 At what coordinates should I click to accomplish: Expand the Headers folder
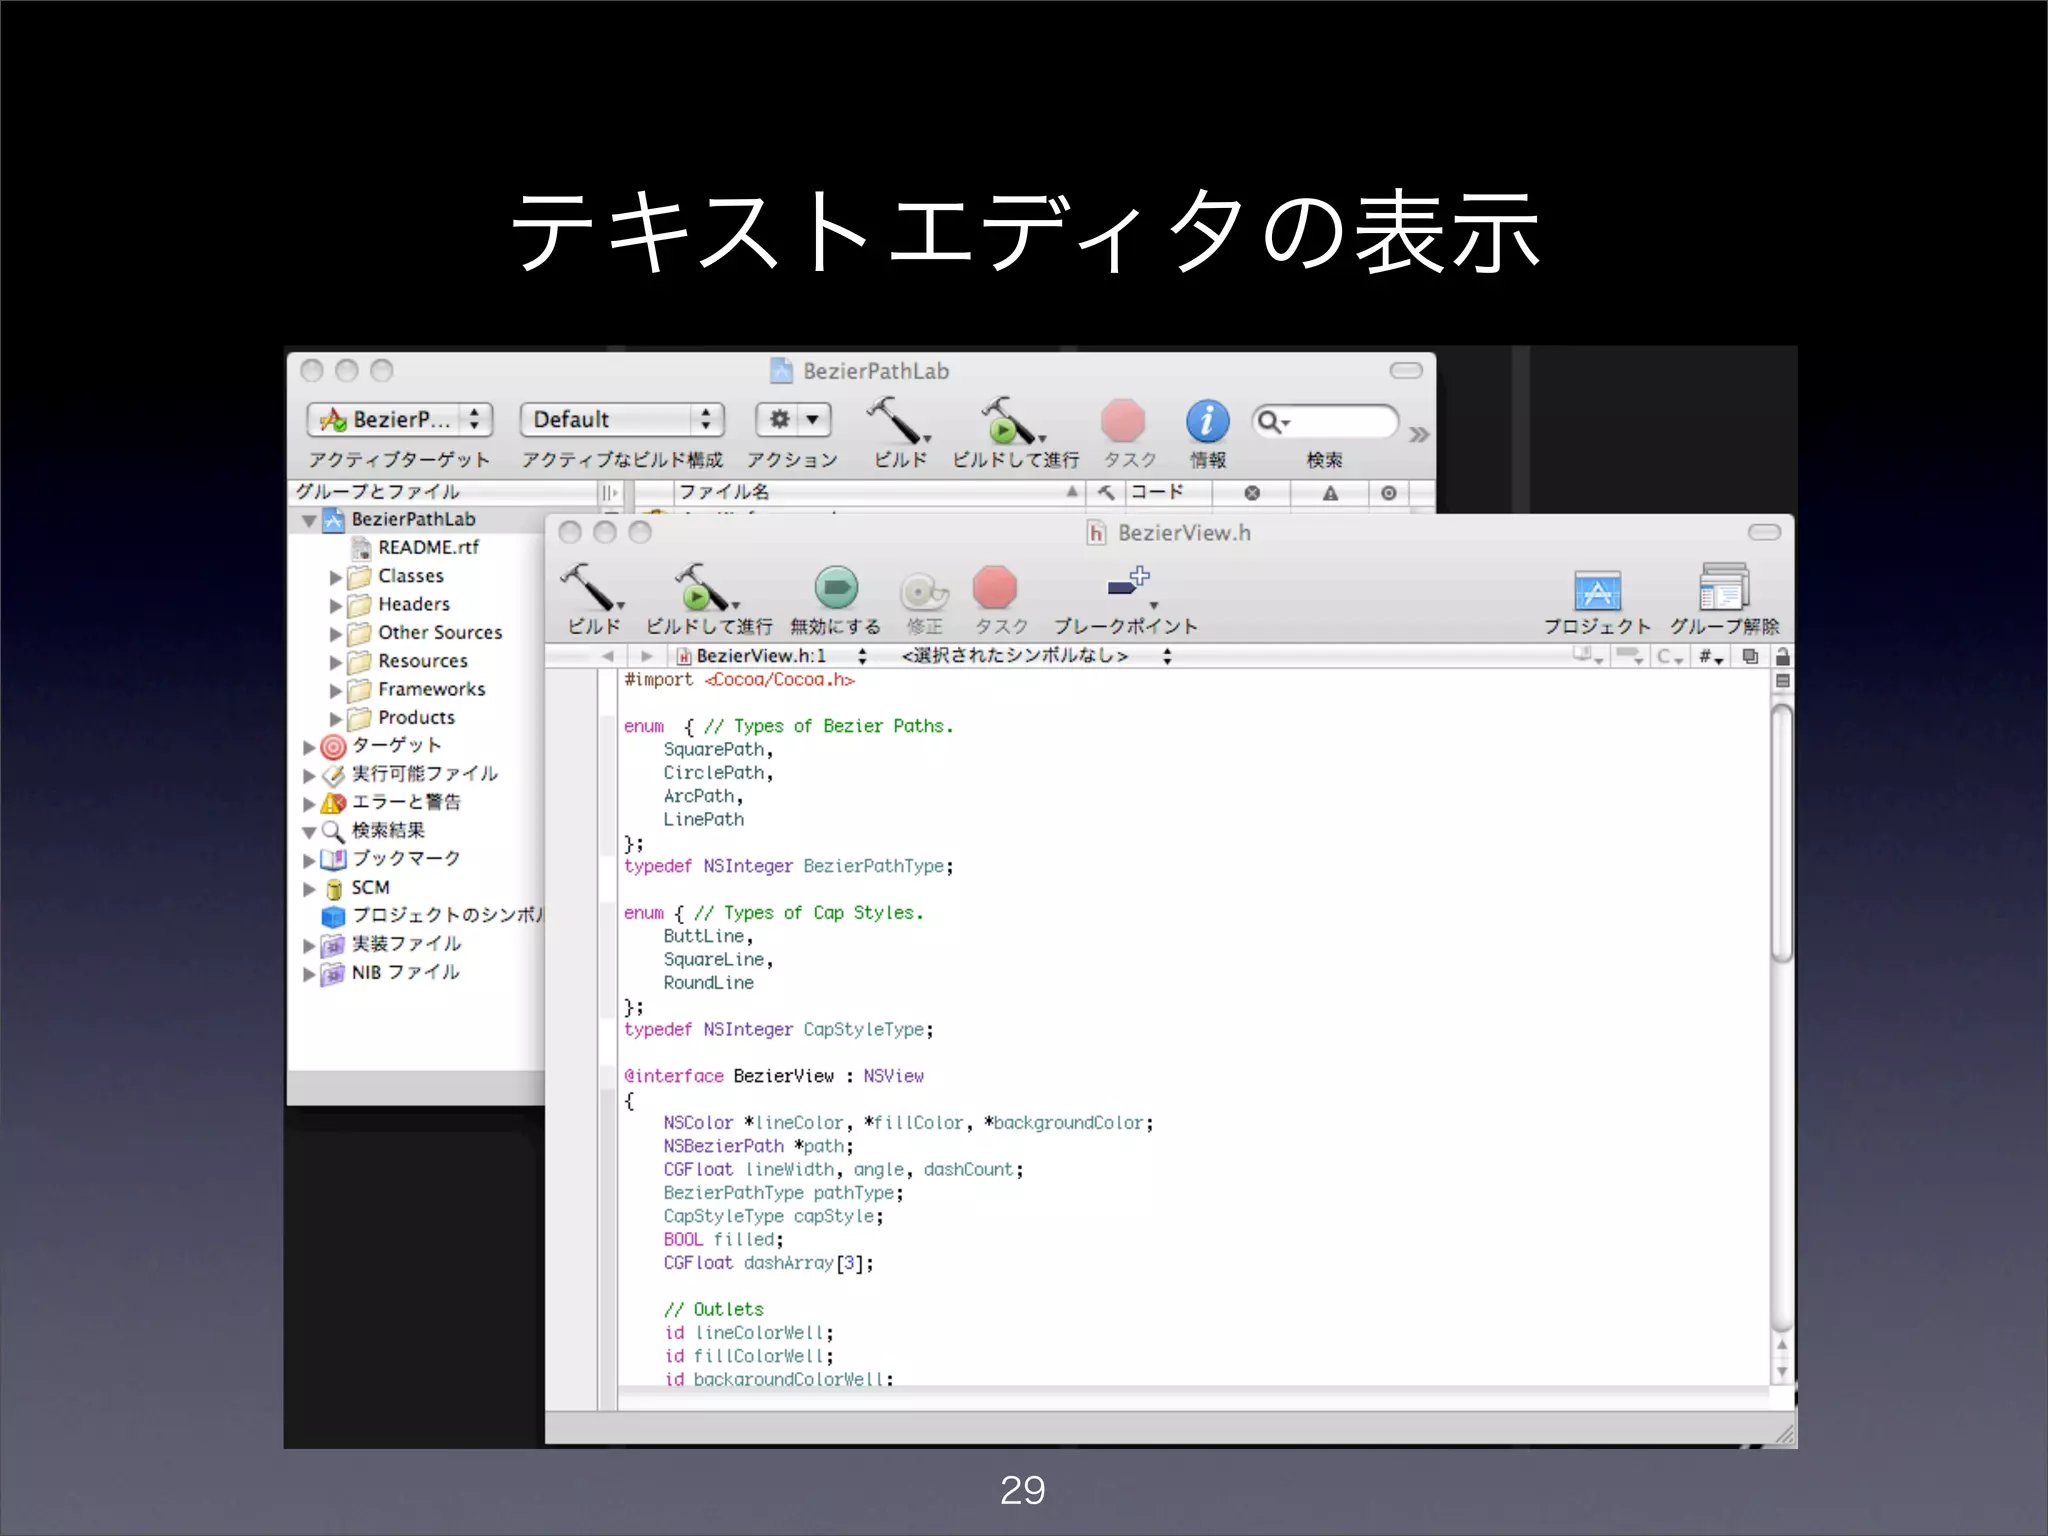pos(336,605)
